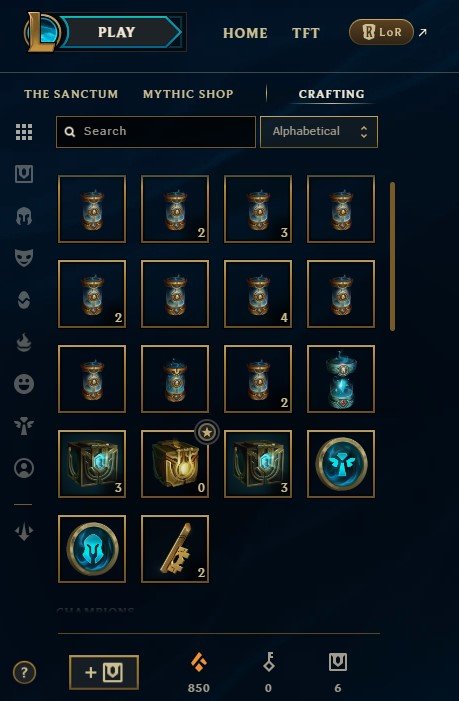Select the starred golden Masterwork chest

tap(175, 464)
